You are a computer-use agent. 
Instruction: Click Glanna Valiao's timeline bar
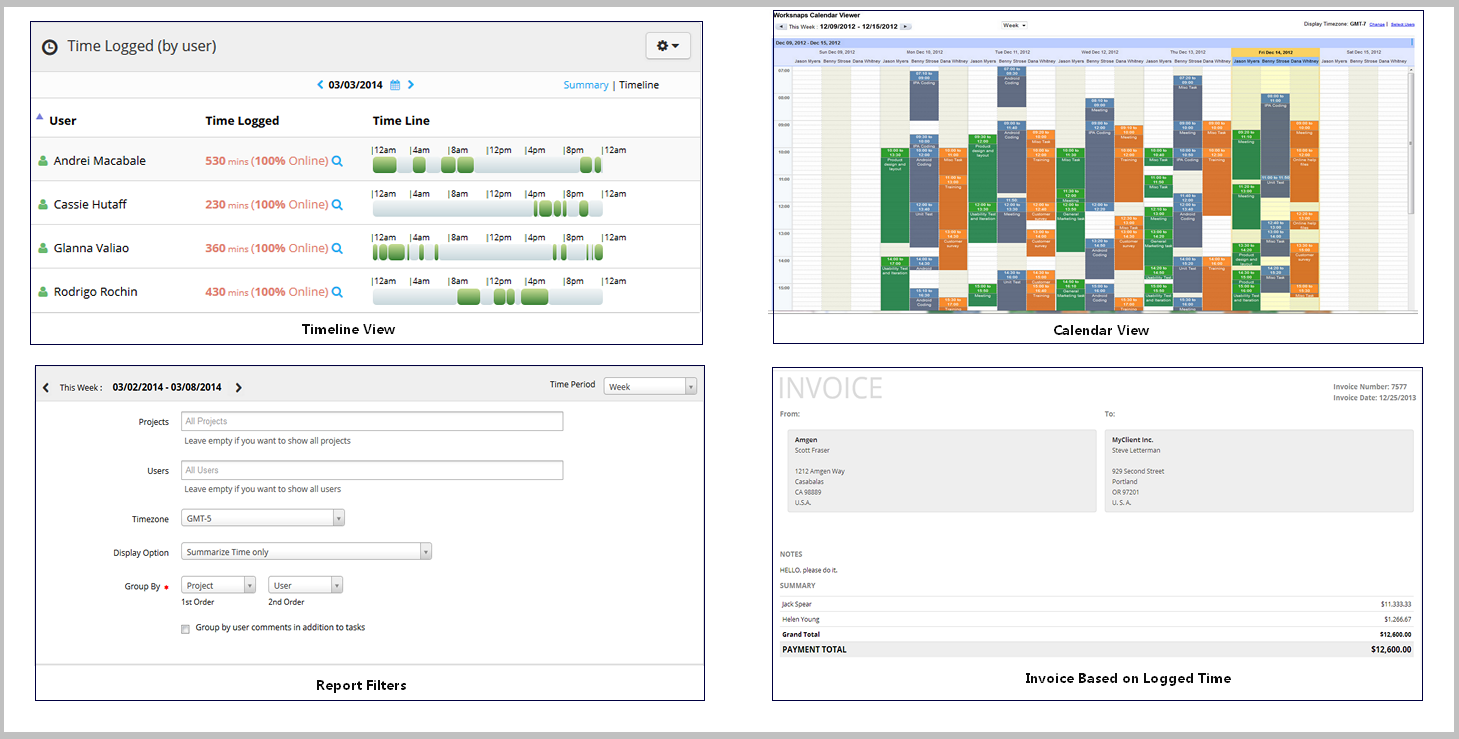pos(487,253)
